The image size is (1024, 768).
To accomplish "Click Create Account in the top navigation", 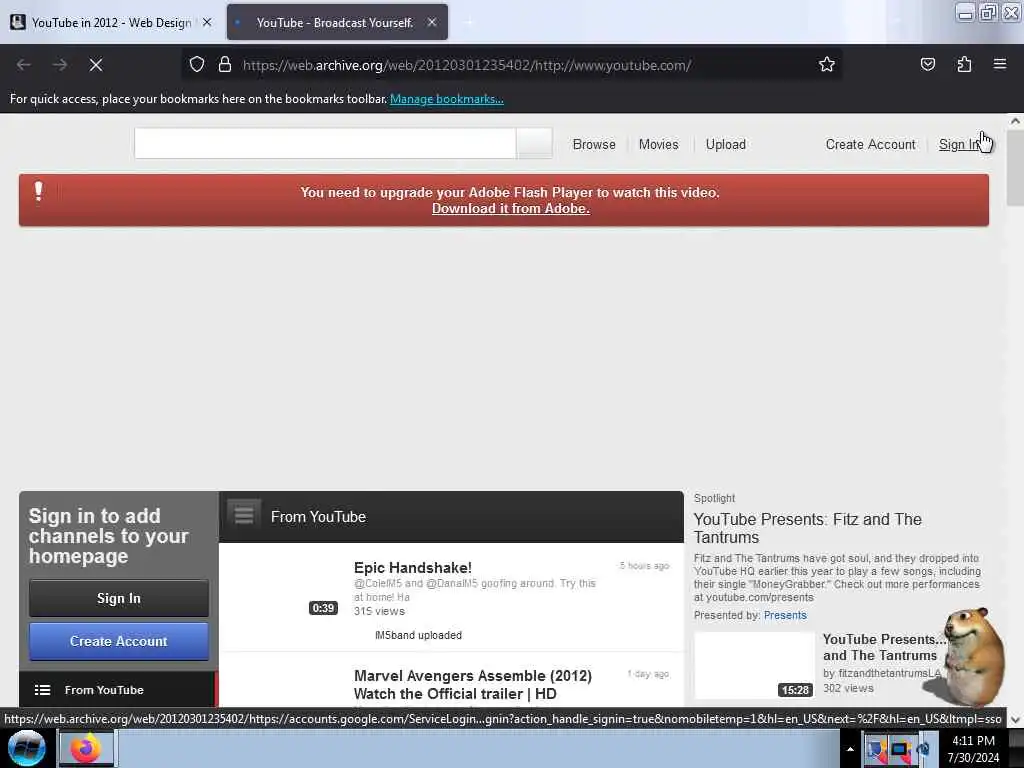I will (x=871, y=144).
